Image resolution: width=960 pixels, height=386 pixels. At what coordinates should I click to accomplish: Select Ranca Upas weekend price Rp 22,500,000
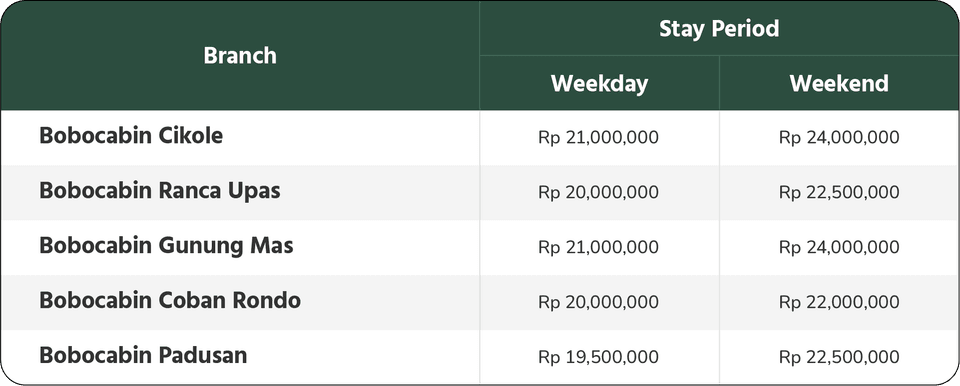coord(839,192)
